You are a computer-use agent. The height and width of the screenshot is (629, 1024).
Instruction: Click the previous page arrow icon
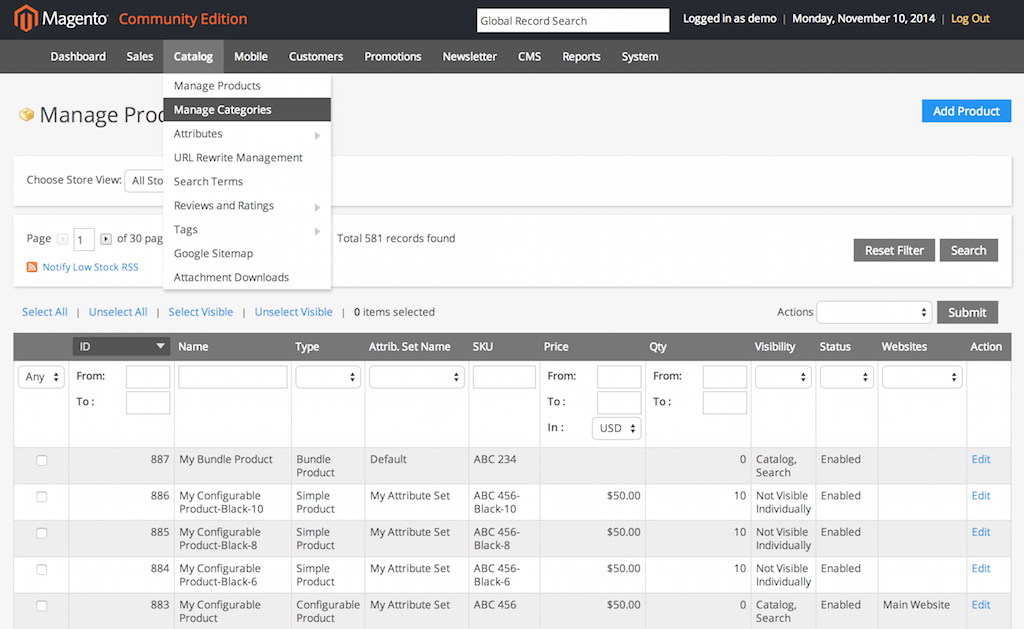tap(63, 239)
